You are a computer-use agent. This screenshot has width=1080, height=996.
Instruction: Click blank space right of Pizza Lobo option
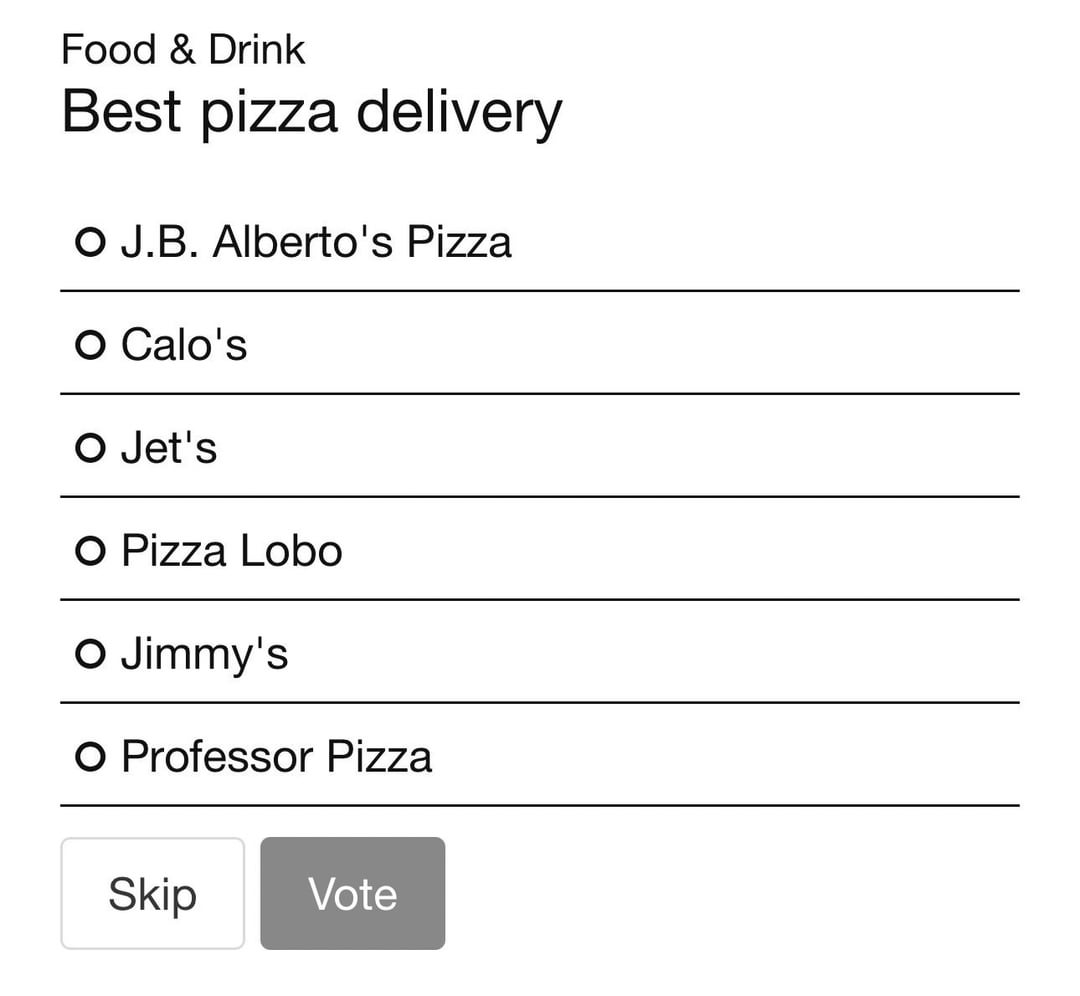point(680,551)
